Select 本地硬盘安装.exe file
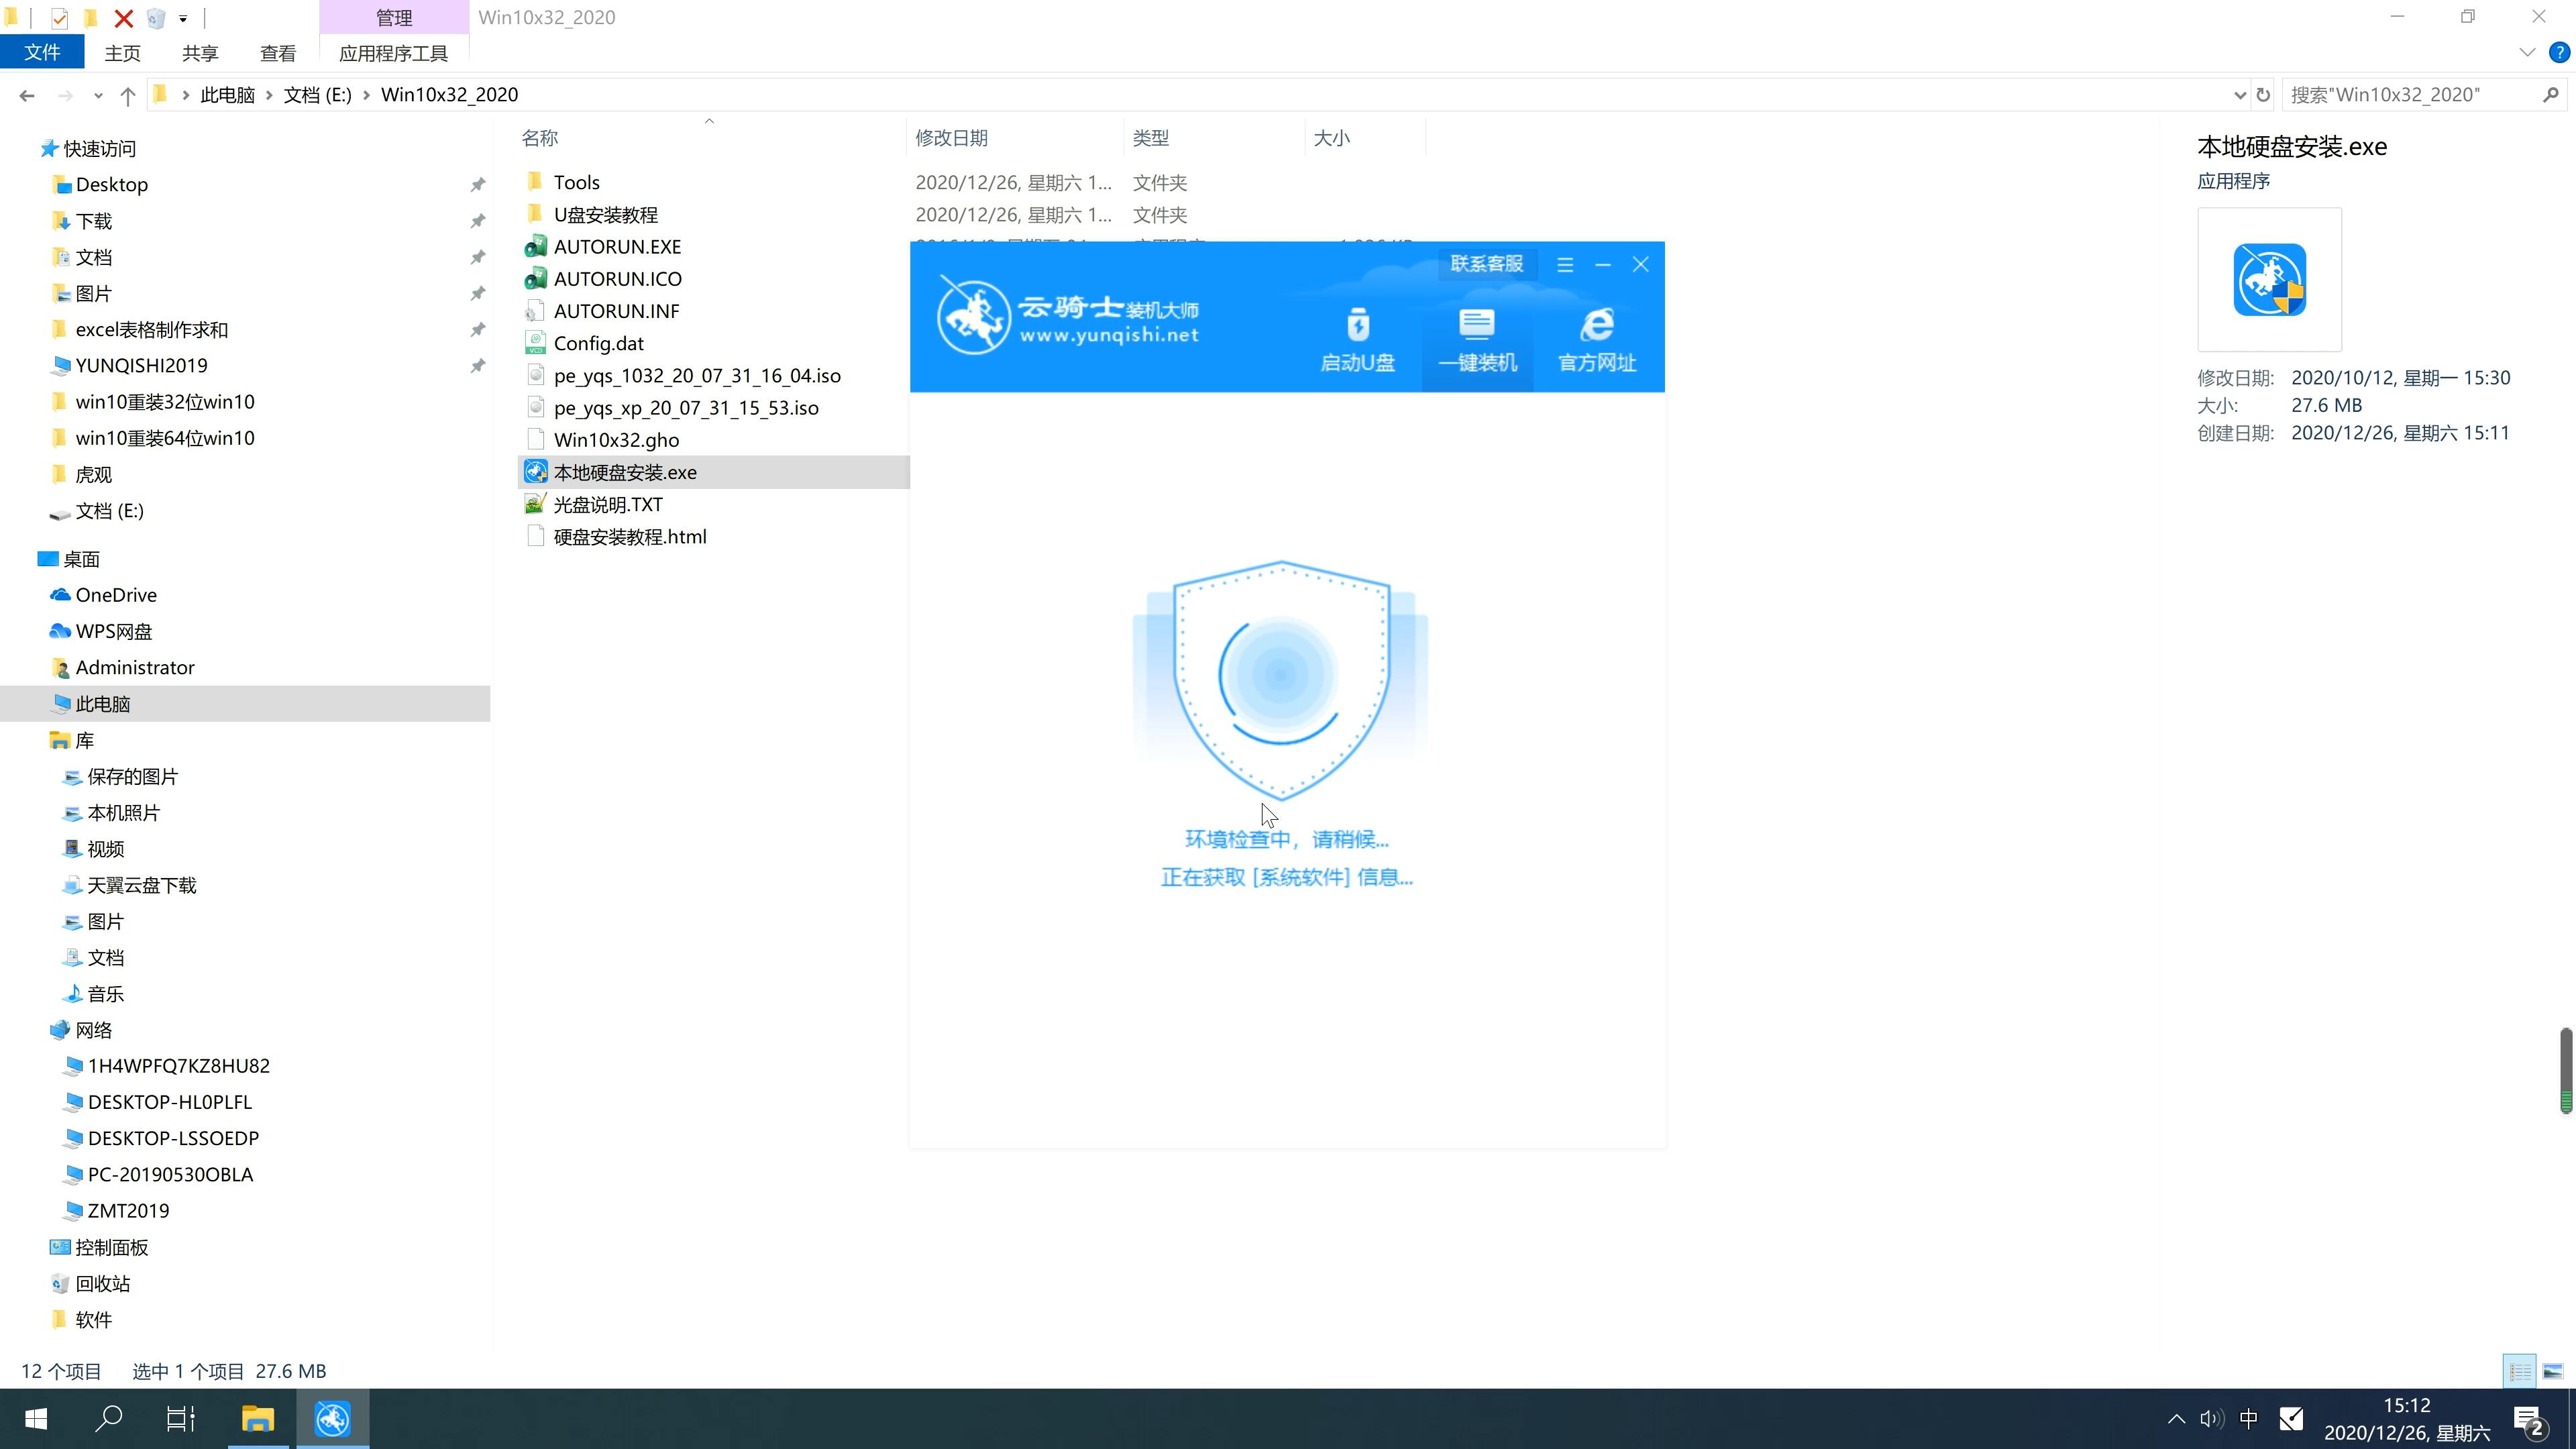Screen dimensions: 2576x1449 (x=627, y=471)
